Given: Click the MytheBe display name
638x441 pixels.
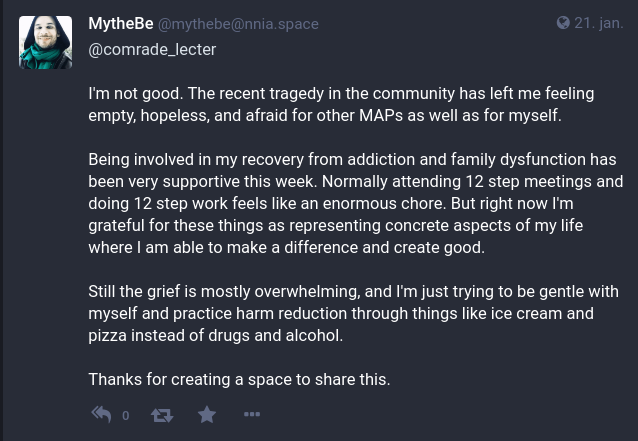Looking at the screenshot, I should click(120, 23).
